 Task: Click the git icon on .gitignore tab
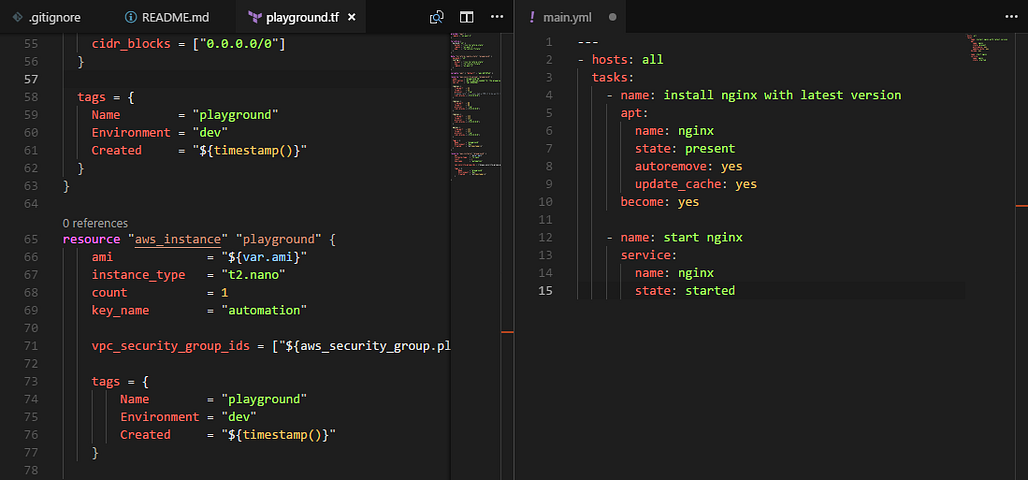(x=18, y=17)
